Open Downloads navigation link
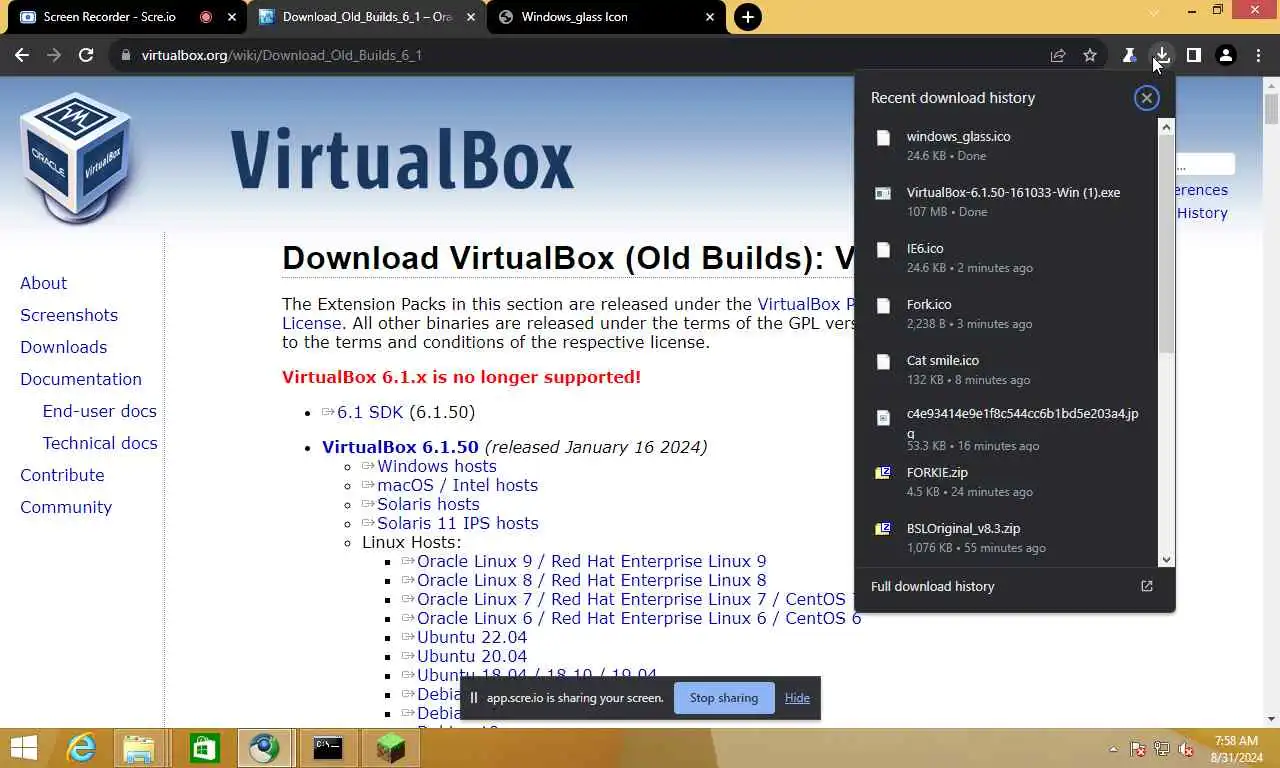Viewport: 1280px width, 768px height. pyautogui.click(x=63, y=347)
